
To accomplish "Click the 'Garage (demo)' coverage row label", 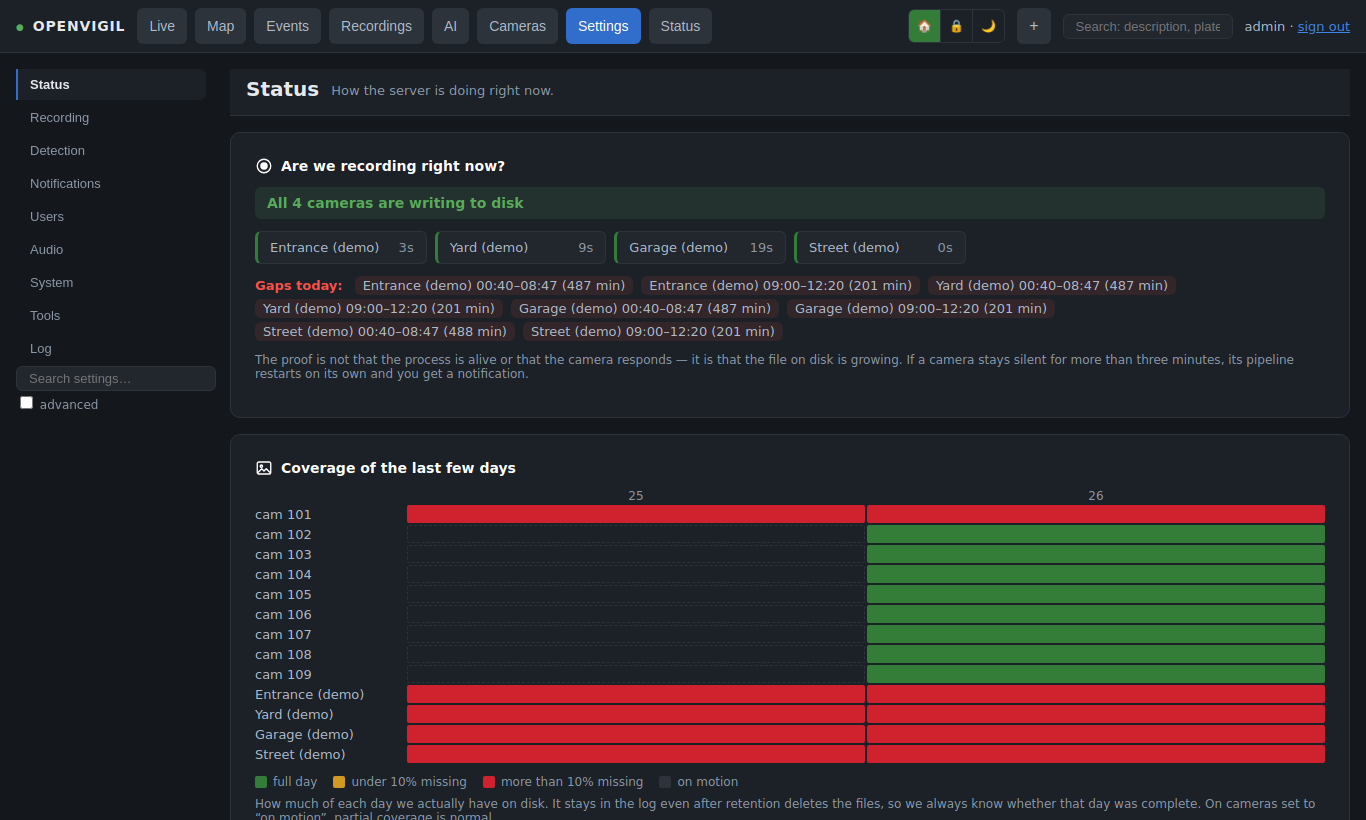I will coord(304,735).
